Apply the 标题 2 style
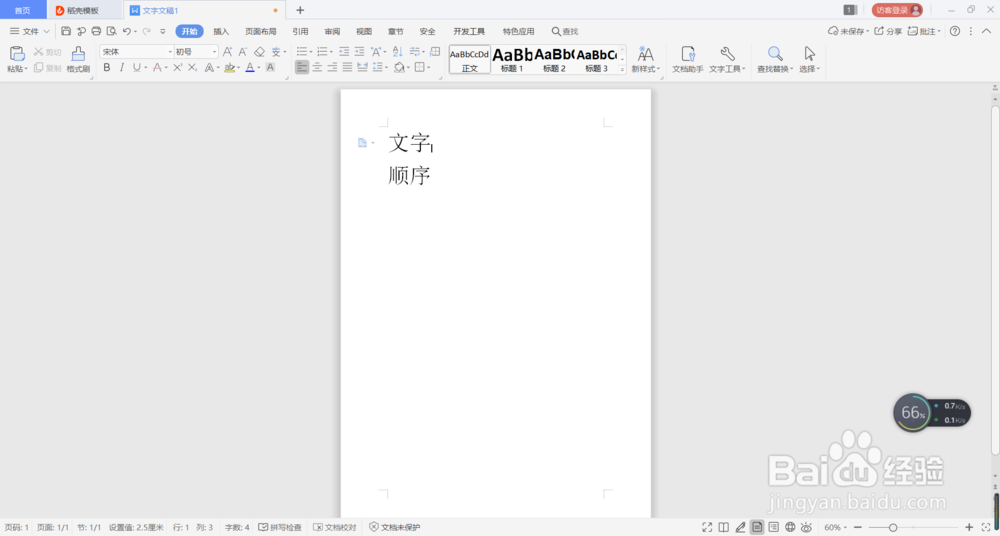 pyautogui.click(x=554, y=59)
